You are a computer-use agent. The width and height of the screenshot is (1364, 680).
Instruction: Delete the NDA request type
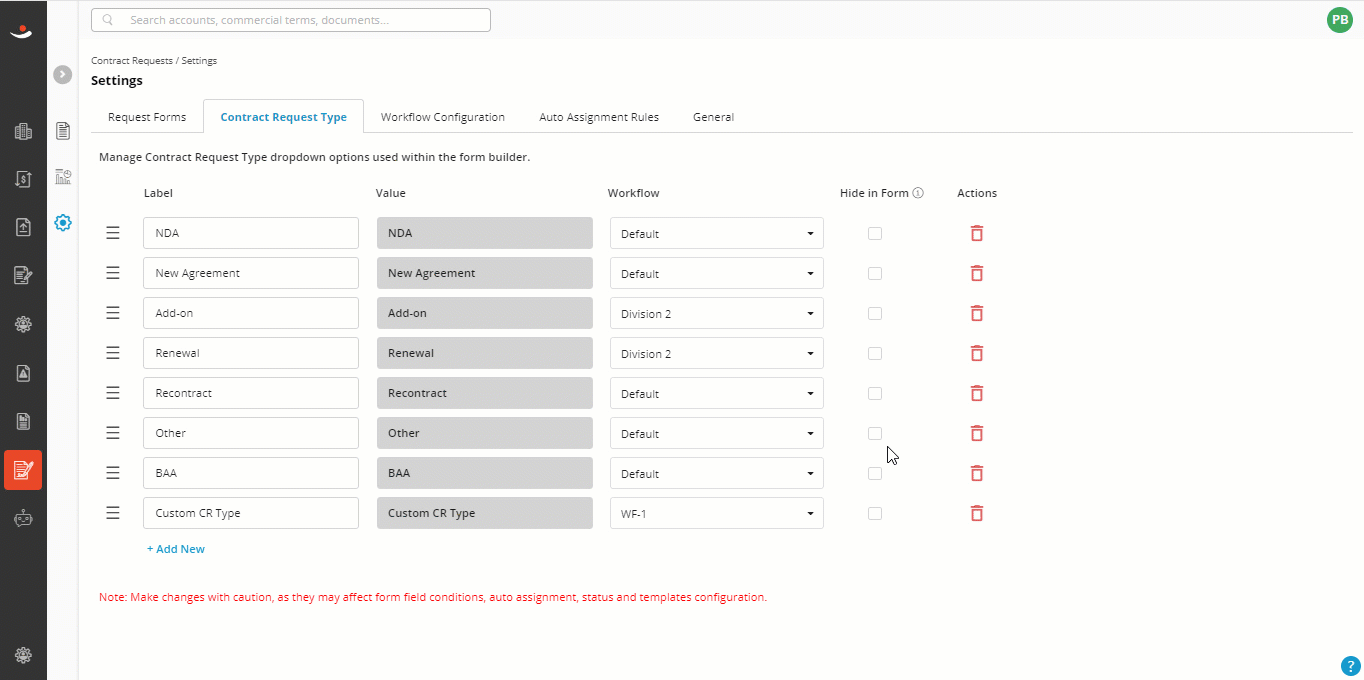(x=977, y=233)
